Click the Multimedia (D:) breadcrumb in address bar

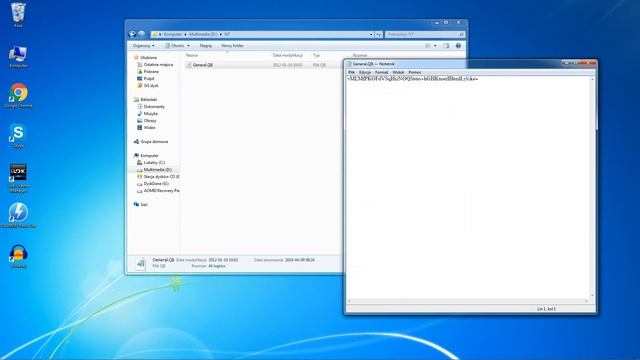tap(203, 34)
